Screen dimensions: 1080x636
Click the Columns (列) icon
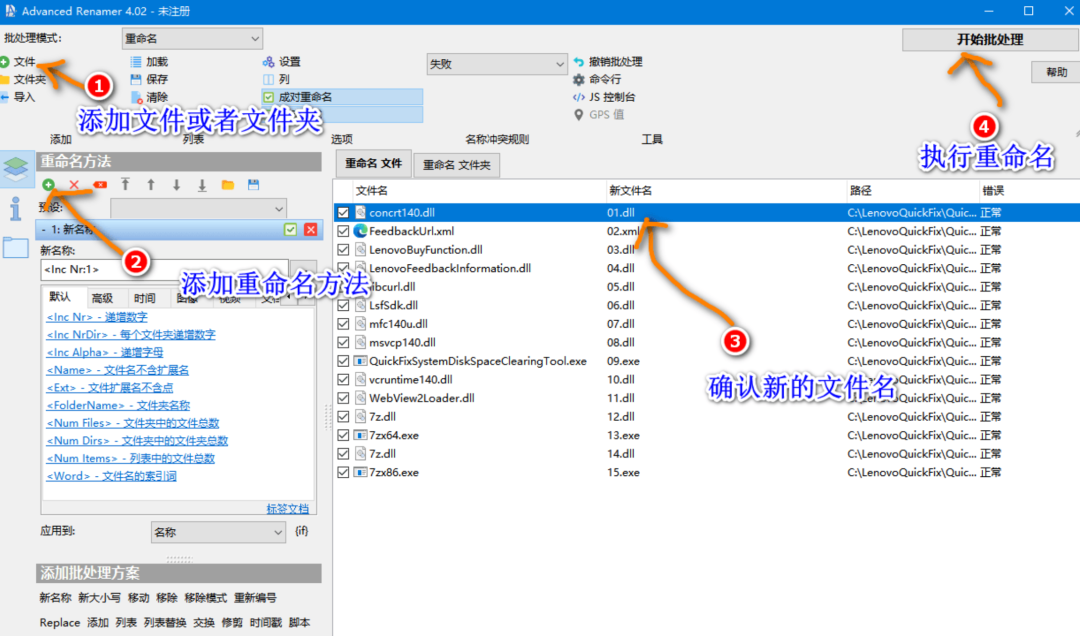[268, 79]
